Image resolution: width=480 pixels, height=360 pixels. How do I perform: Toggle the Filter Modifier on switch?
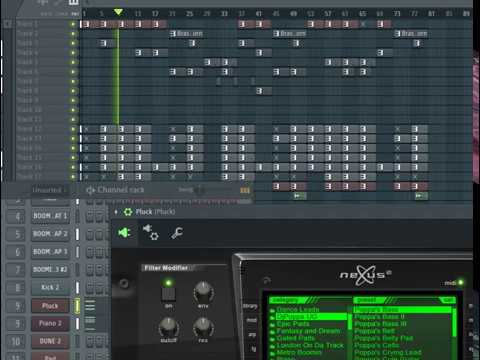(x=168, y=293)
